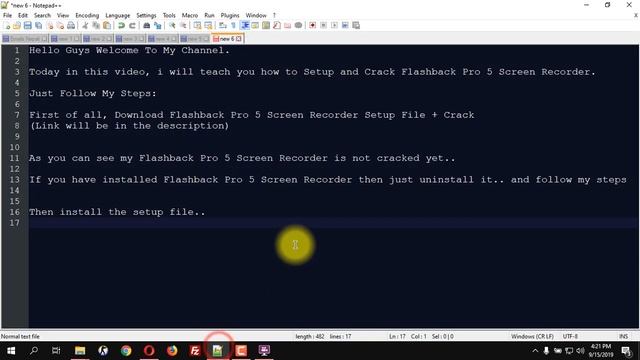
Task: Click 'Normal text file' in status bar
Action: (20, 337)
